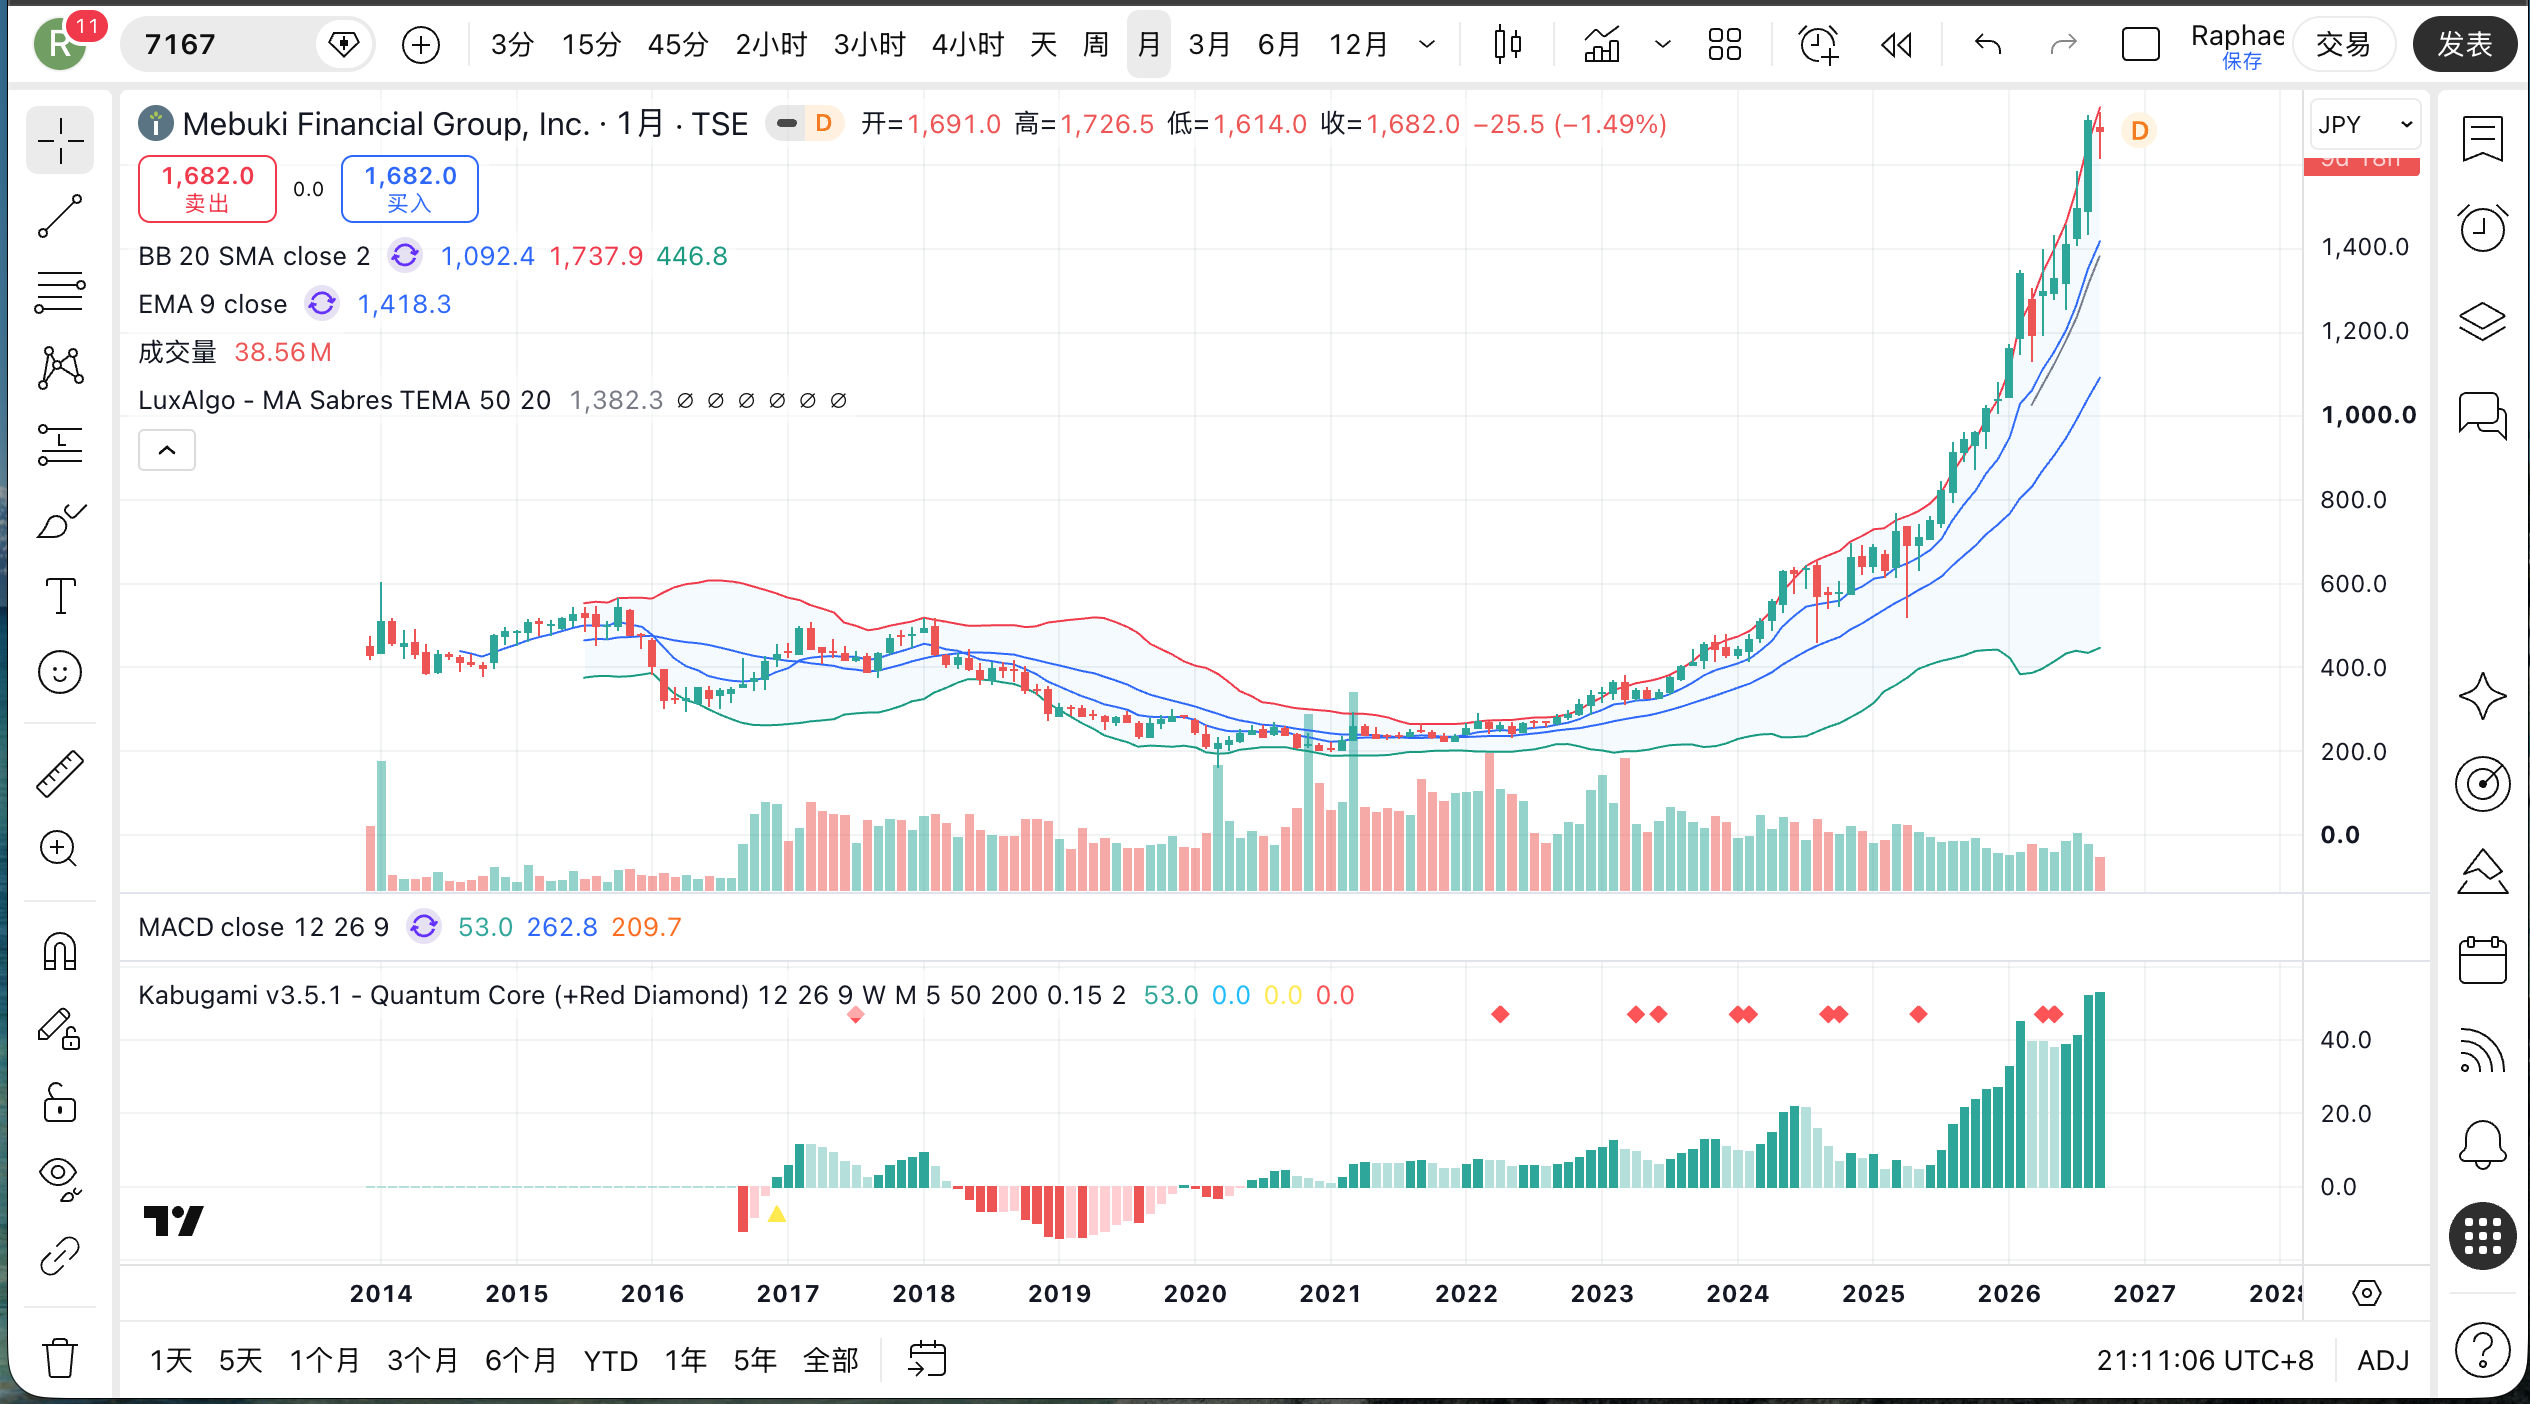
Task: Switch to the 周 weekly timeframe
Action: [1096, 44]
